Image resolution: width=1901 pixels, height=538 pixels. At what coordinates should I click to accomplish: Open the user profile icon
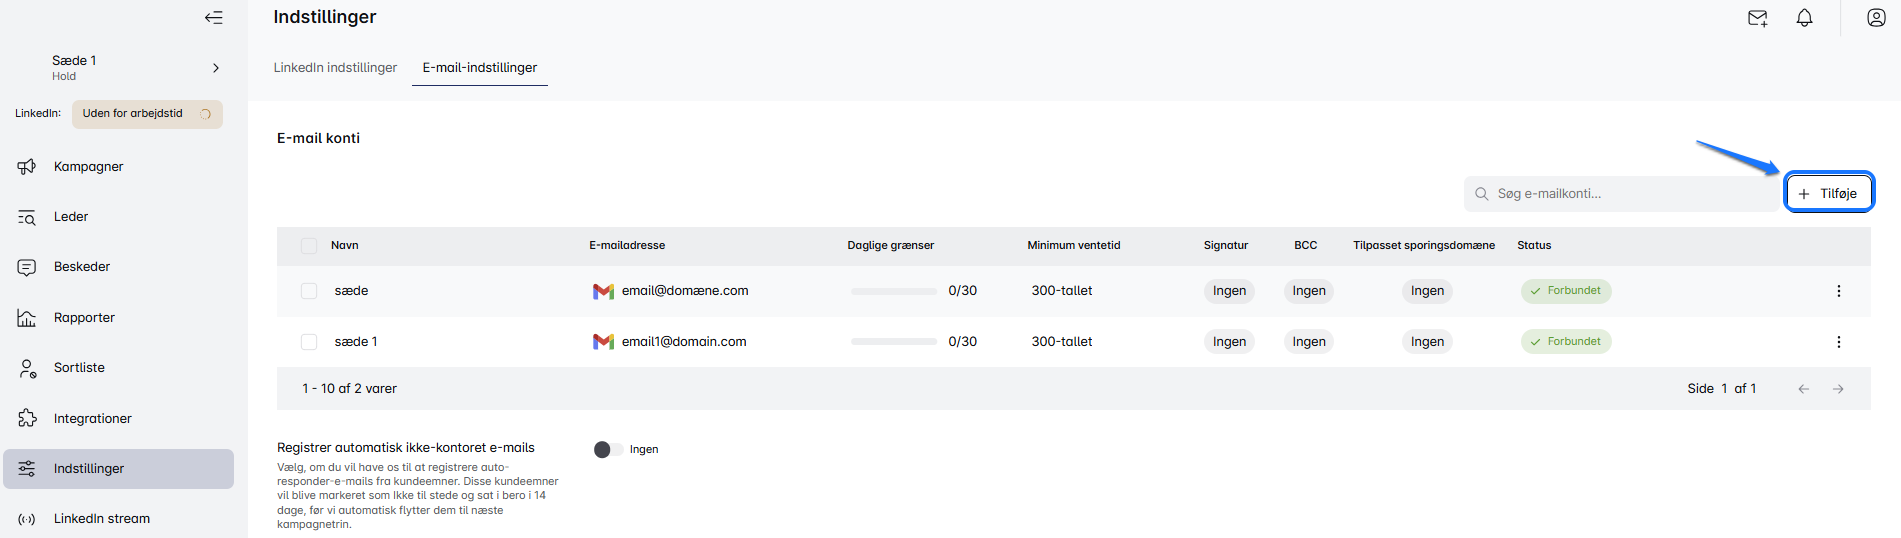coord(1876,18)
